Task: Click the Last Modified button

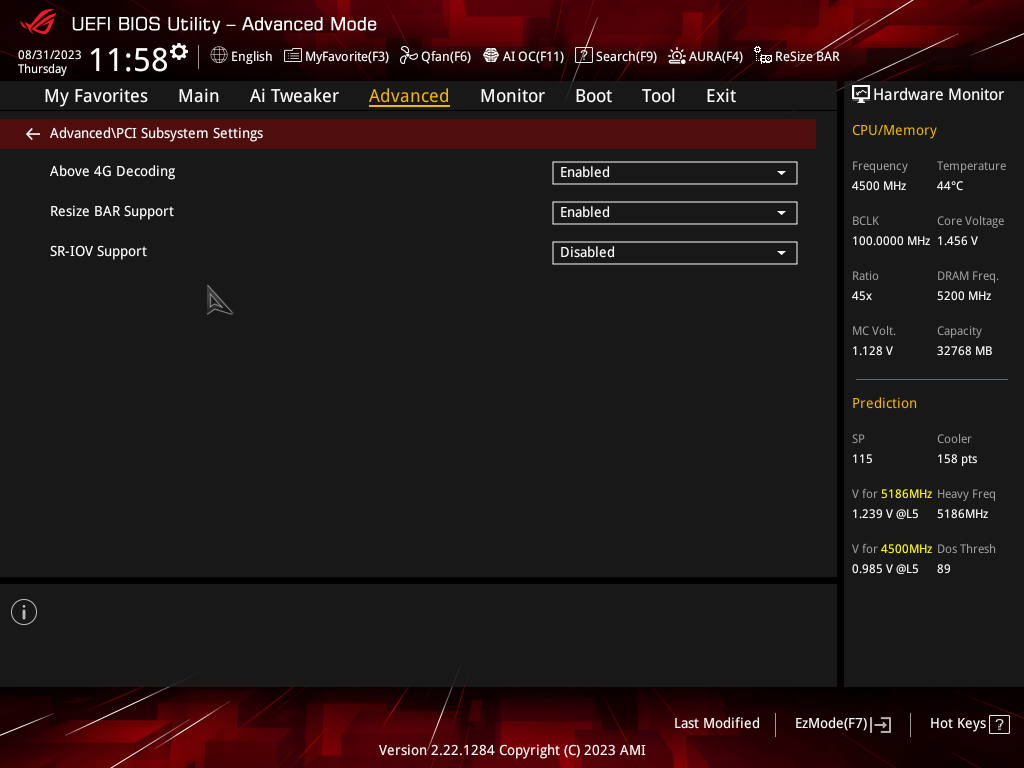Action: [x=716, y=723]
